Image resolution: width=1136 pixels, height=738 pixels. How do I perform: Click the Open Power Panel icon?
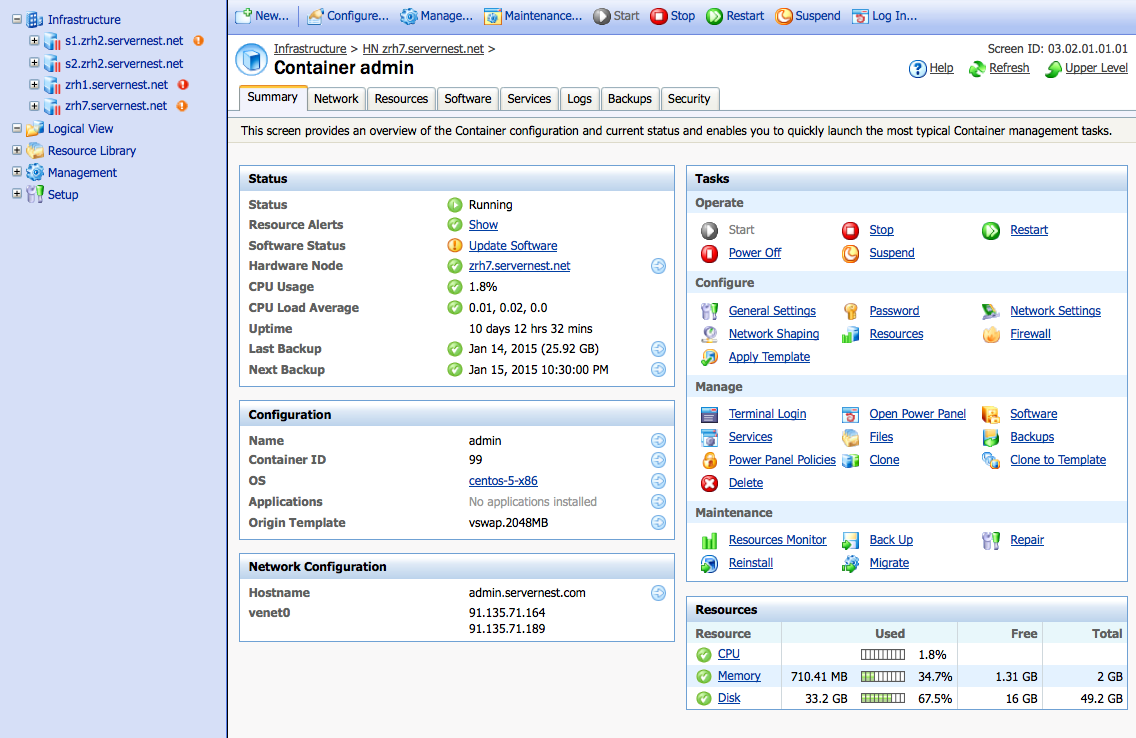tap(850, 414)
